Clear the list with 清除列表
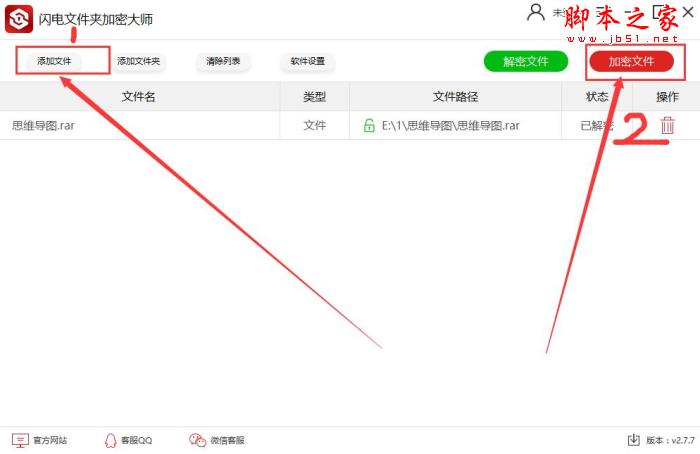This screenshot has width=700, height=454. pos(223,61)
